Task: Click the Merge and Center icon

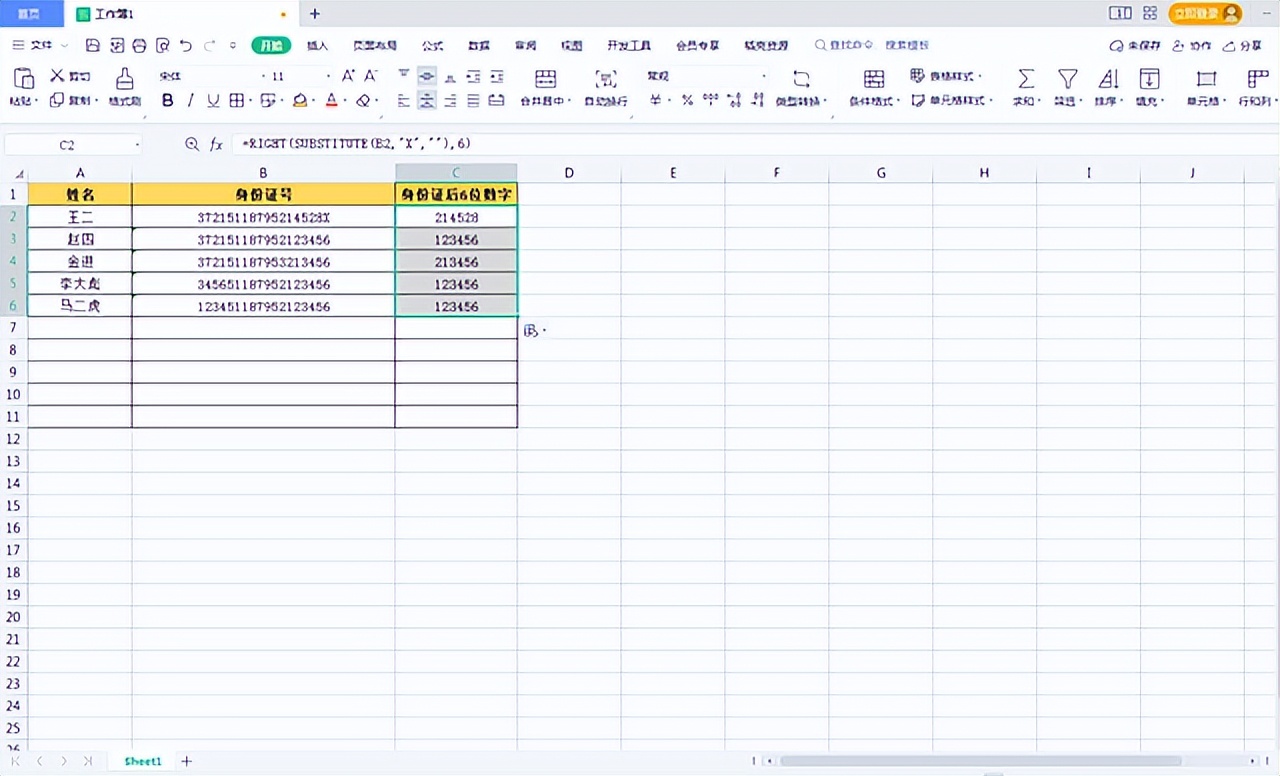Action: [x=545, y=79]
